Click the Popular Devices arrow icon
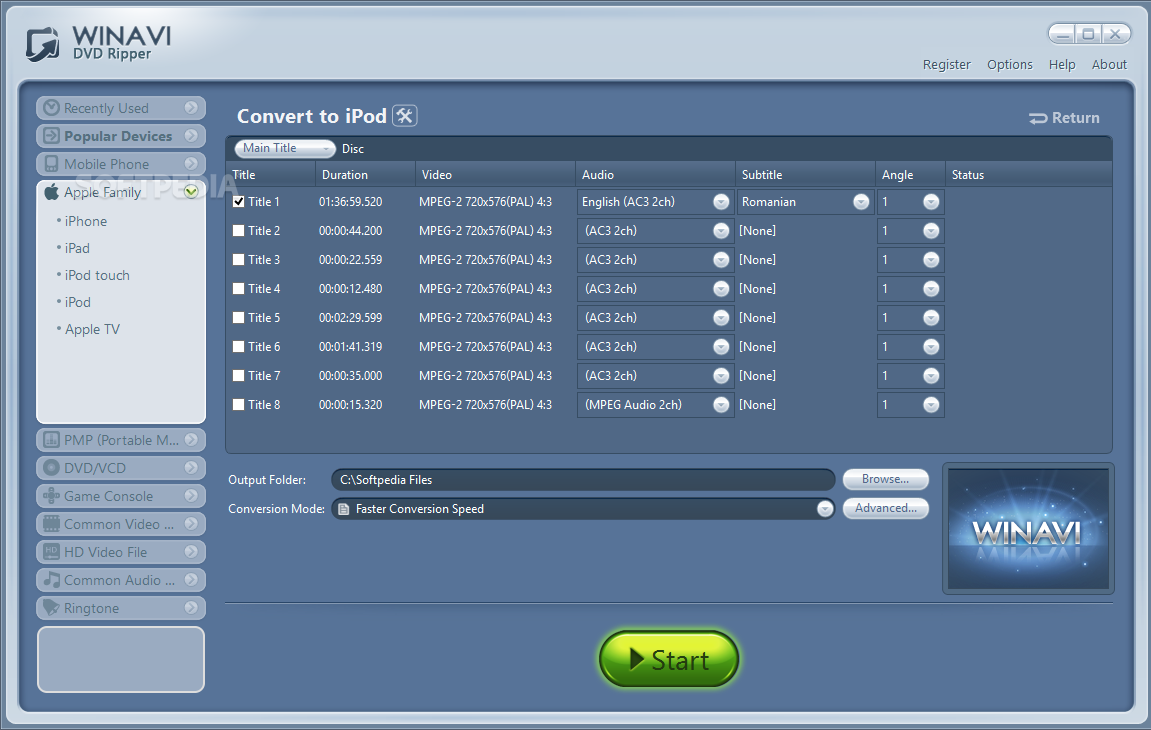 point(51,136)
